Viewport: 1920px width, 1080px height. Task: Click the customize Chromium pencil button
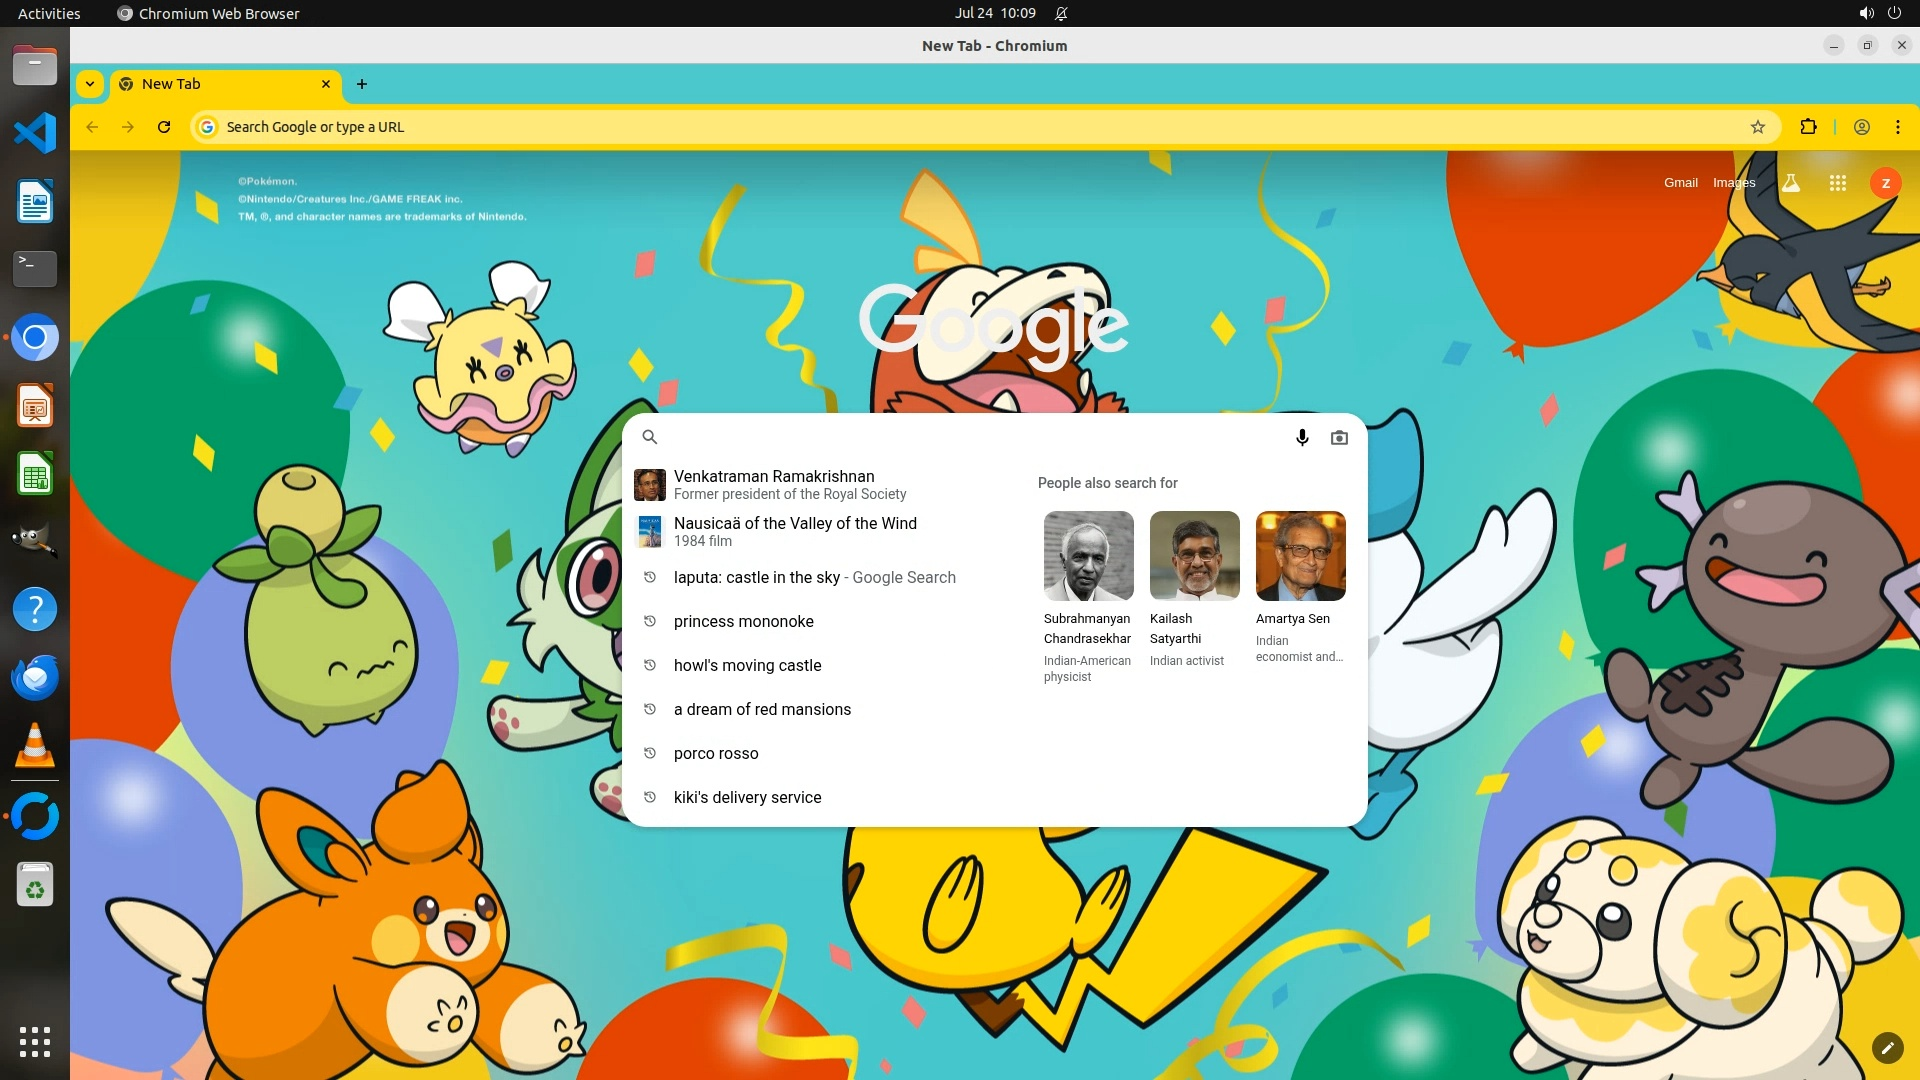[x=1887, y=1047]
